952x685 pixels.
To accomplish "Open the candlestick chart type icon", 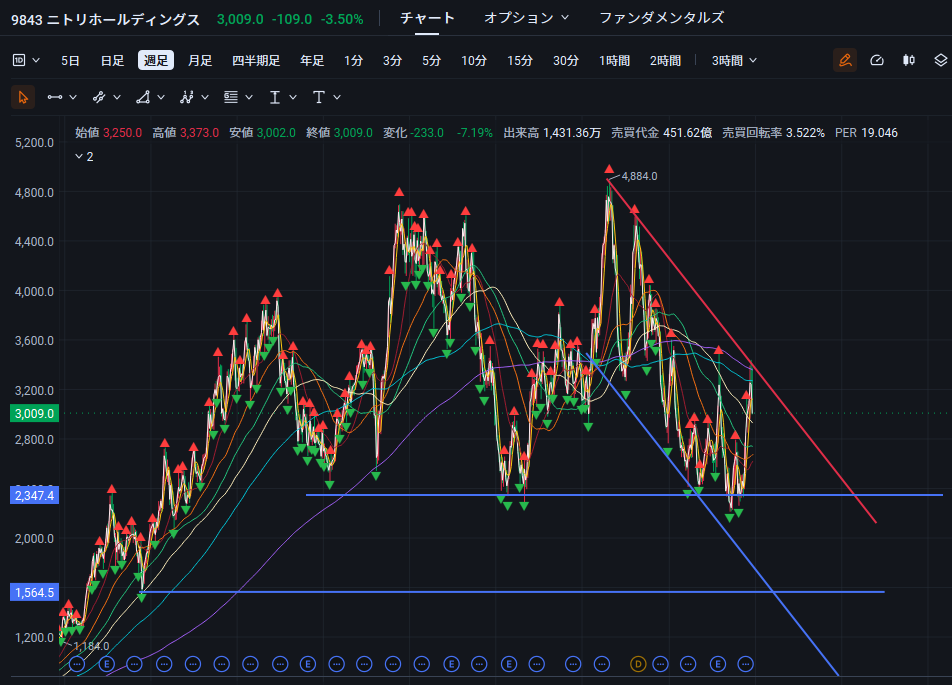I will [909, 60].
